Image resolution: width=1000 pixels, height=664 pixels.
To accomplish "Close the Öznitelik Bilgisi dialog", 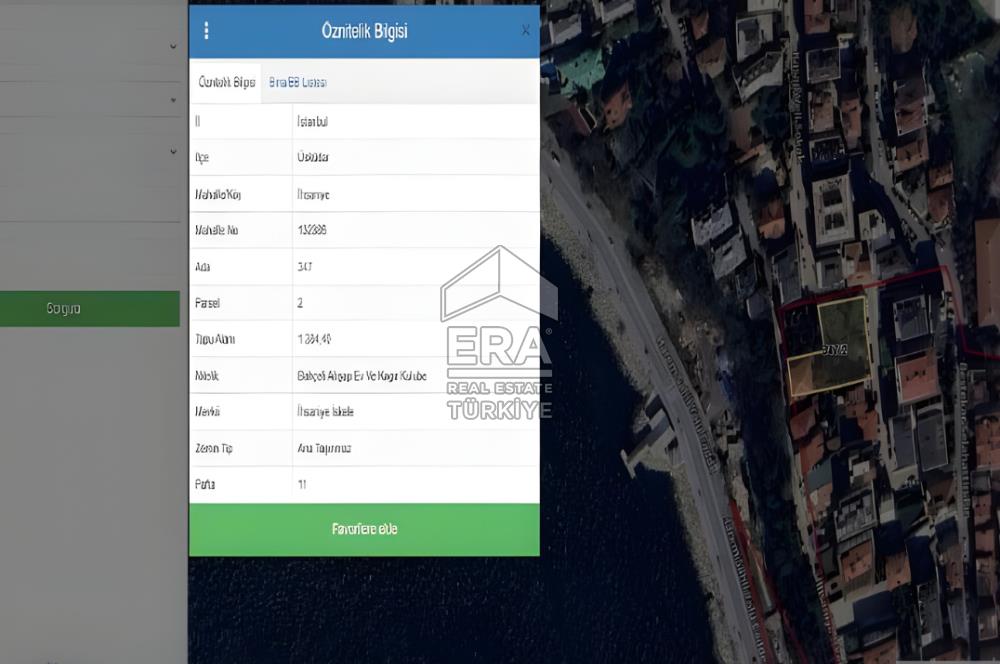I will click(526, 31).
